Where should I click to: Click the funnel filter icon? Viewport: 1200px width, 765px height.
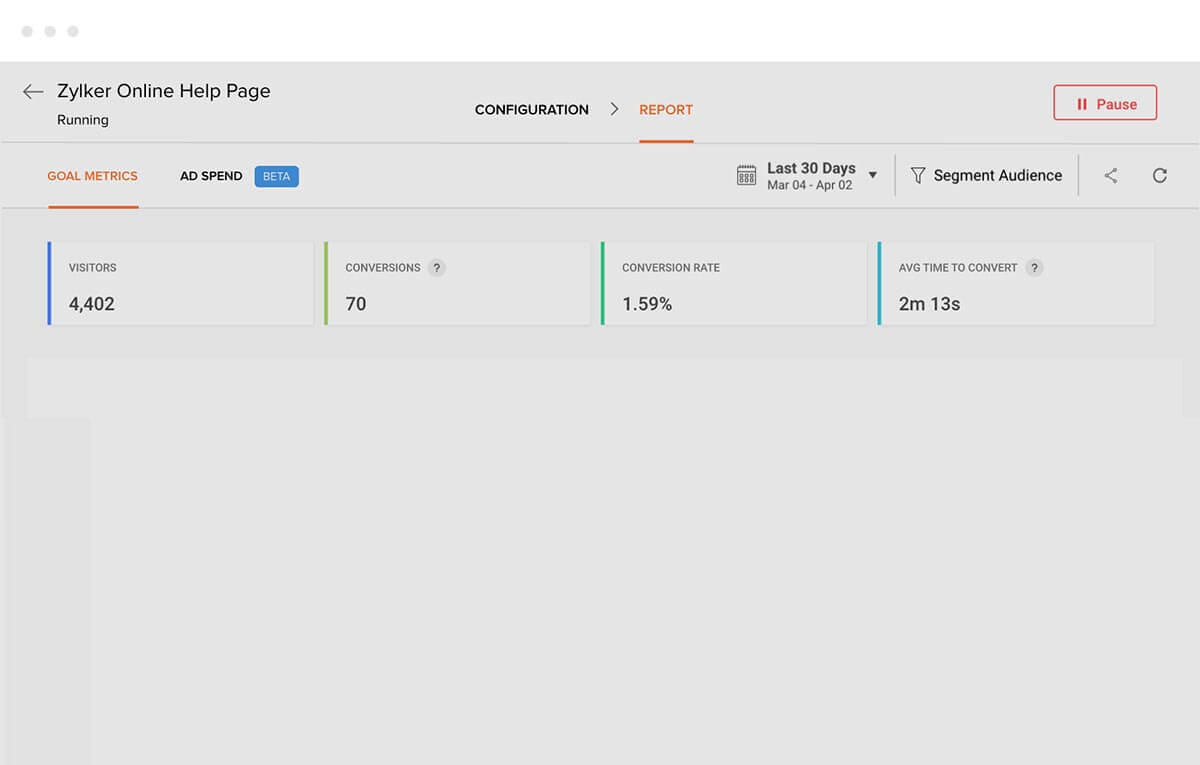917,176
